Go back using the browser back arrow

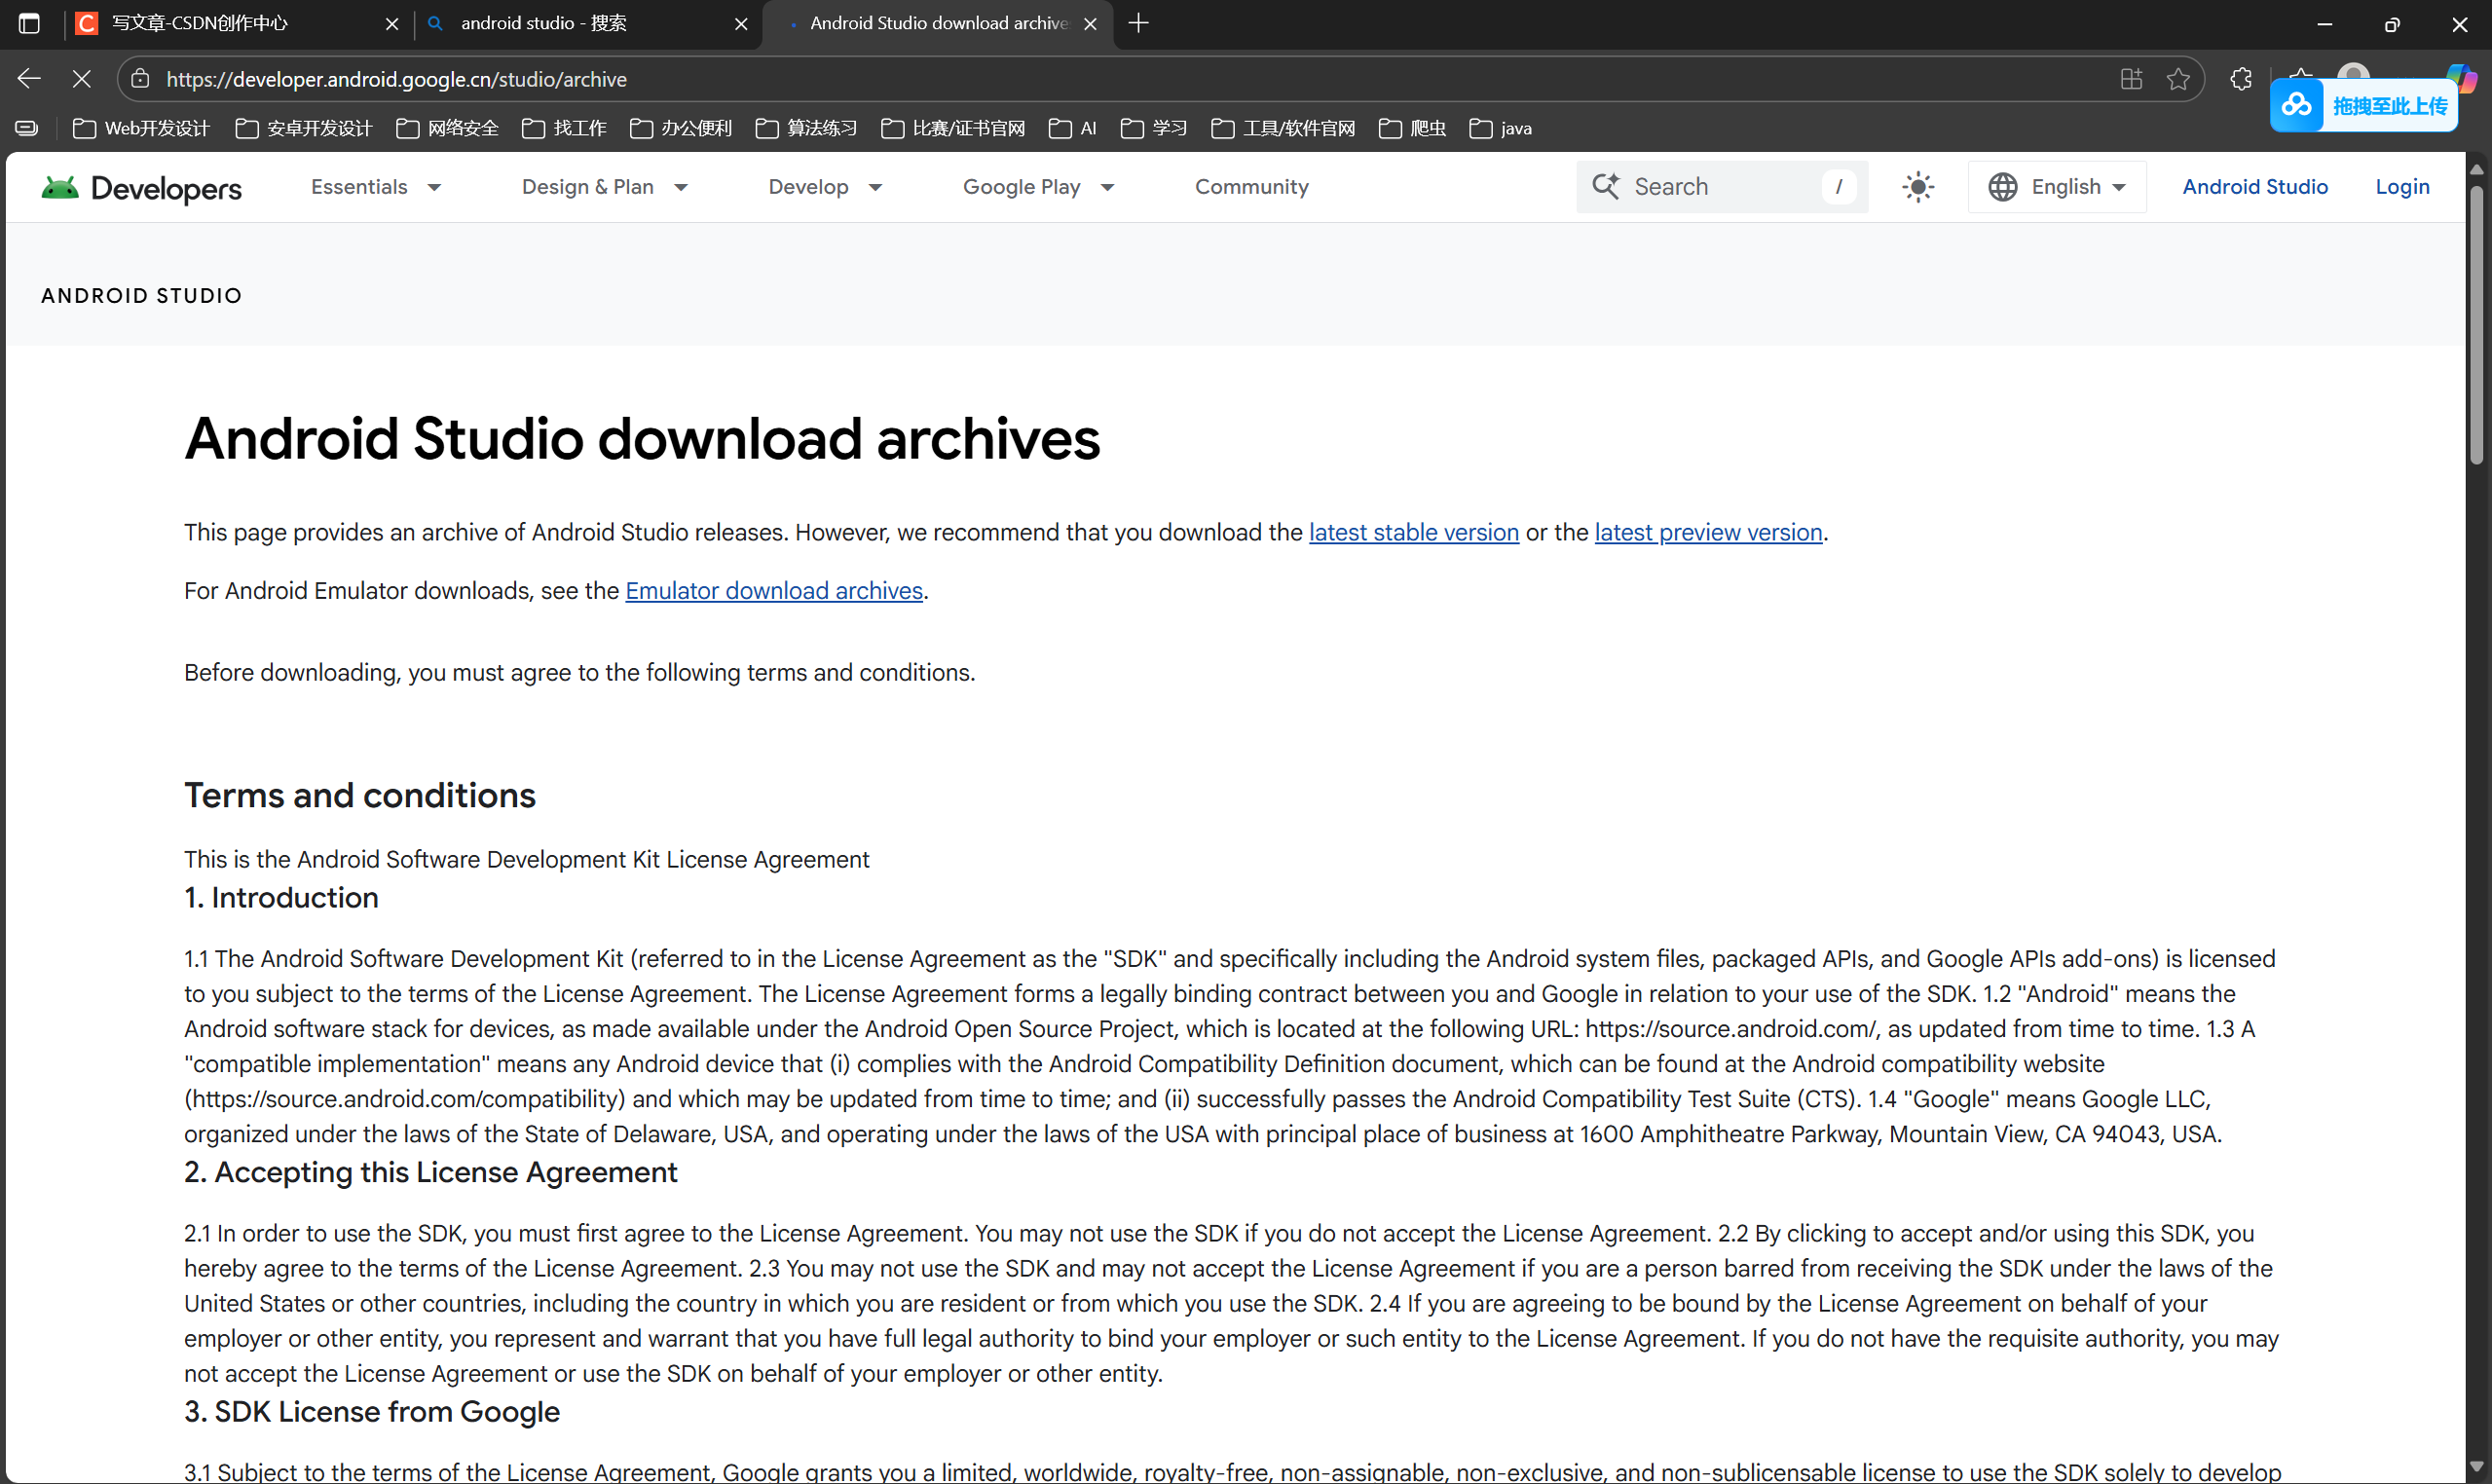29,79
